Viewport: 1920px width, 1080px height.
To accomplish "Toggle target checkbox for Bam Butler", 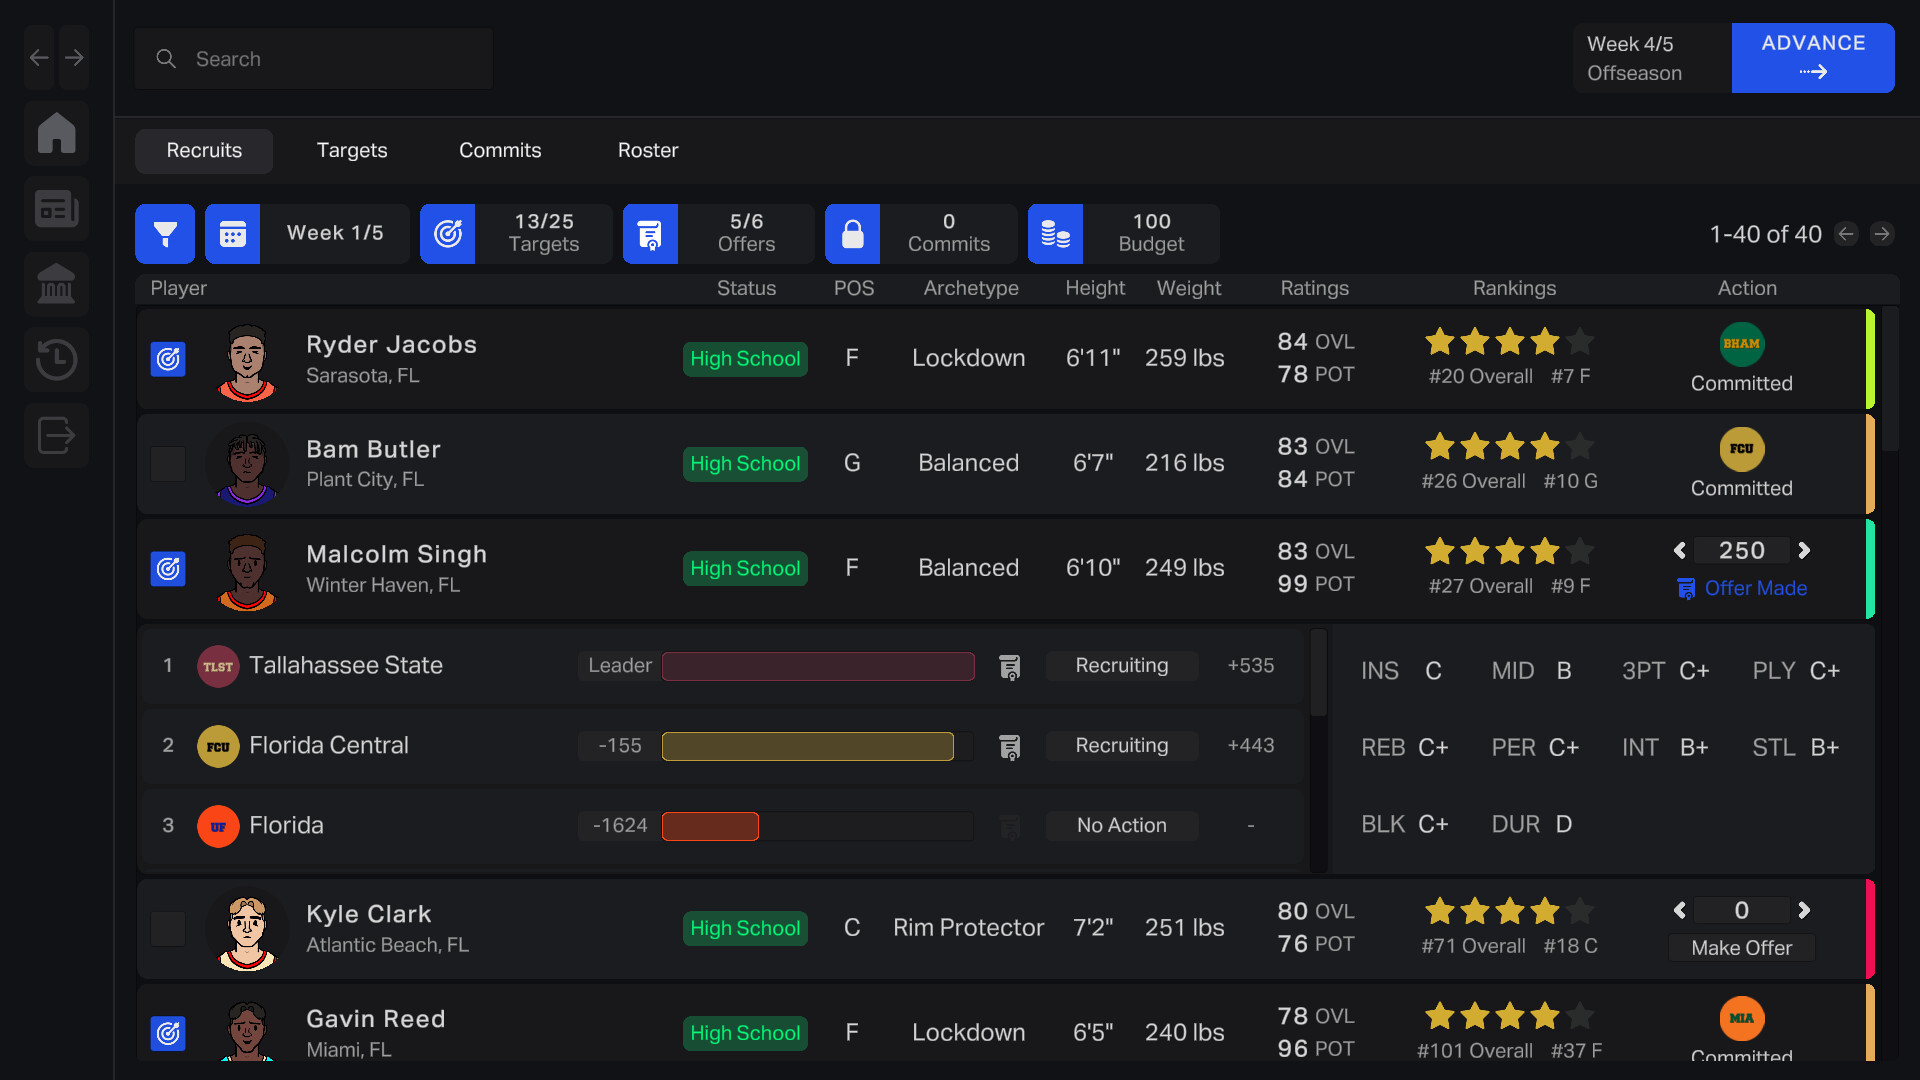I will tap(168, 464).
